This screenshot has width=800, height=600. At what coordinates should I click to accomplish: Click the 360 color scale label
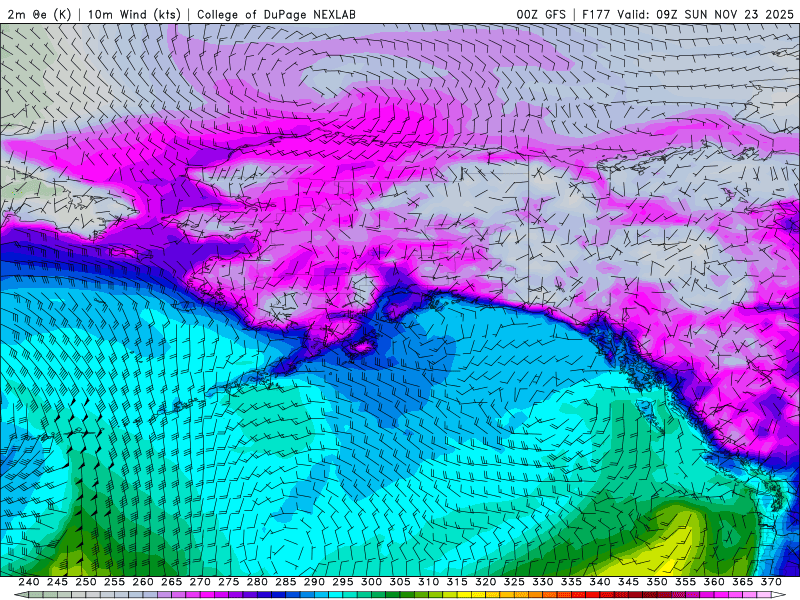pyautogui.click(x=714, y=582)
